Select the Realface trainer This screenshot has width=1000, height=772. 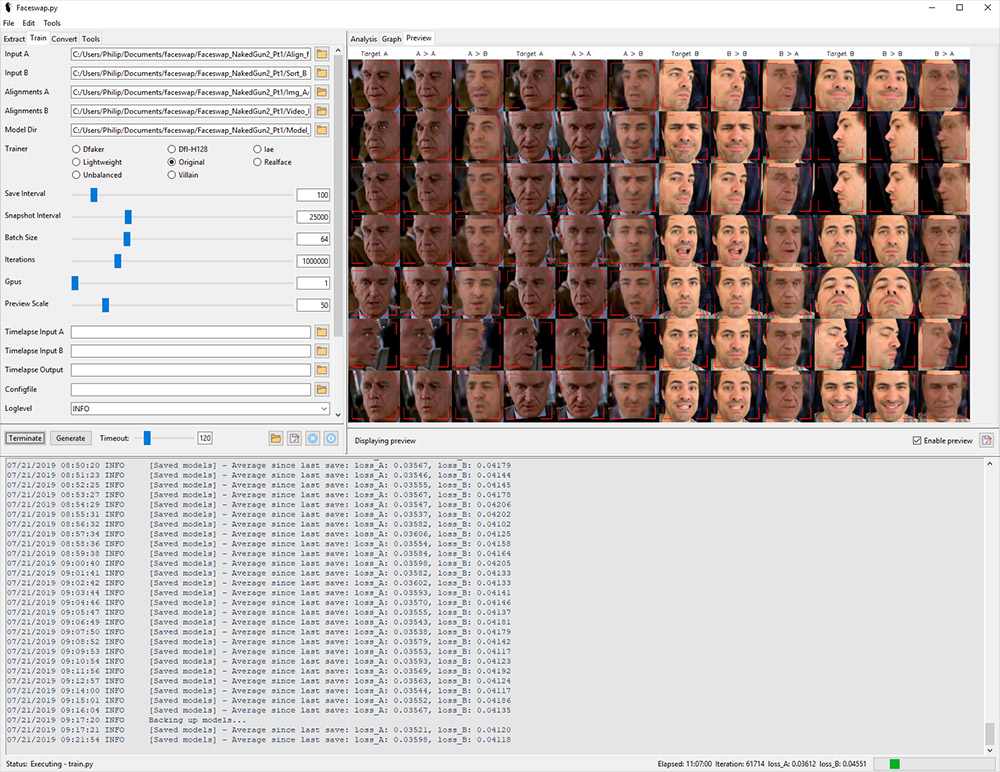pyautogui.click(x=272, y=162)
